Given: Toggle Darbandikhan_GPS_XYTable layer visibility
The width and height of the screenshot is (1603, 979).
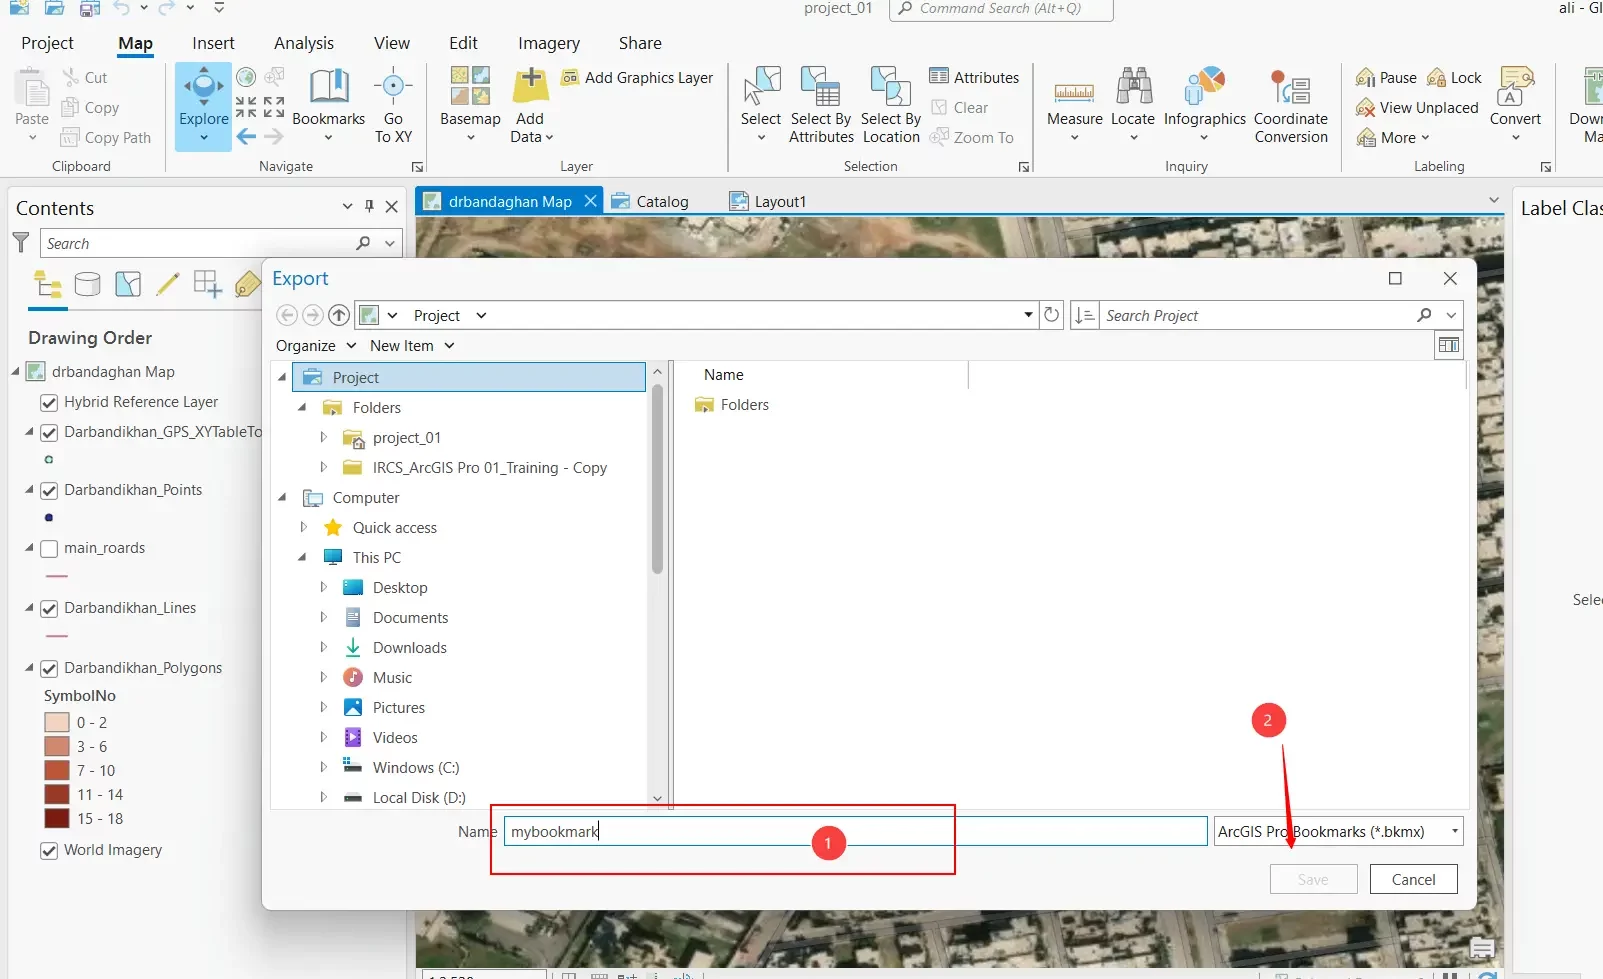Looking at the screenshot, I should coord(48,432).
